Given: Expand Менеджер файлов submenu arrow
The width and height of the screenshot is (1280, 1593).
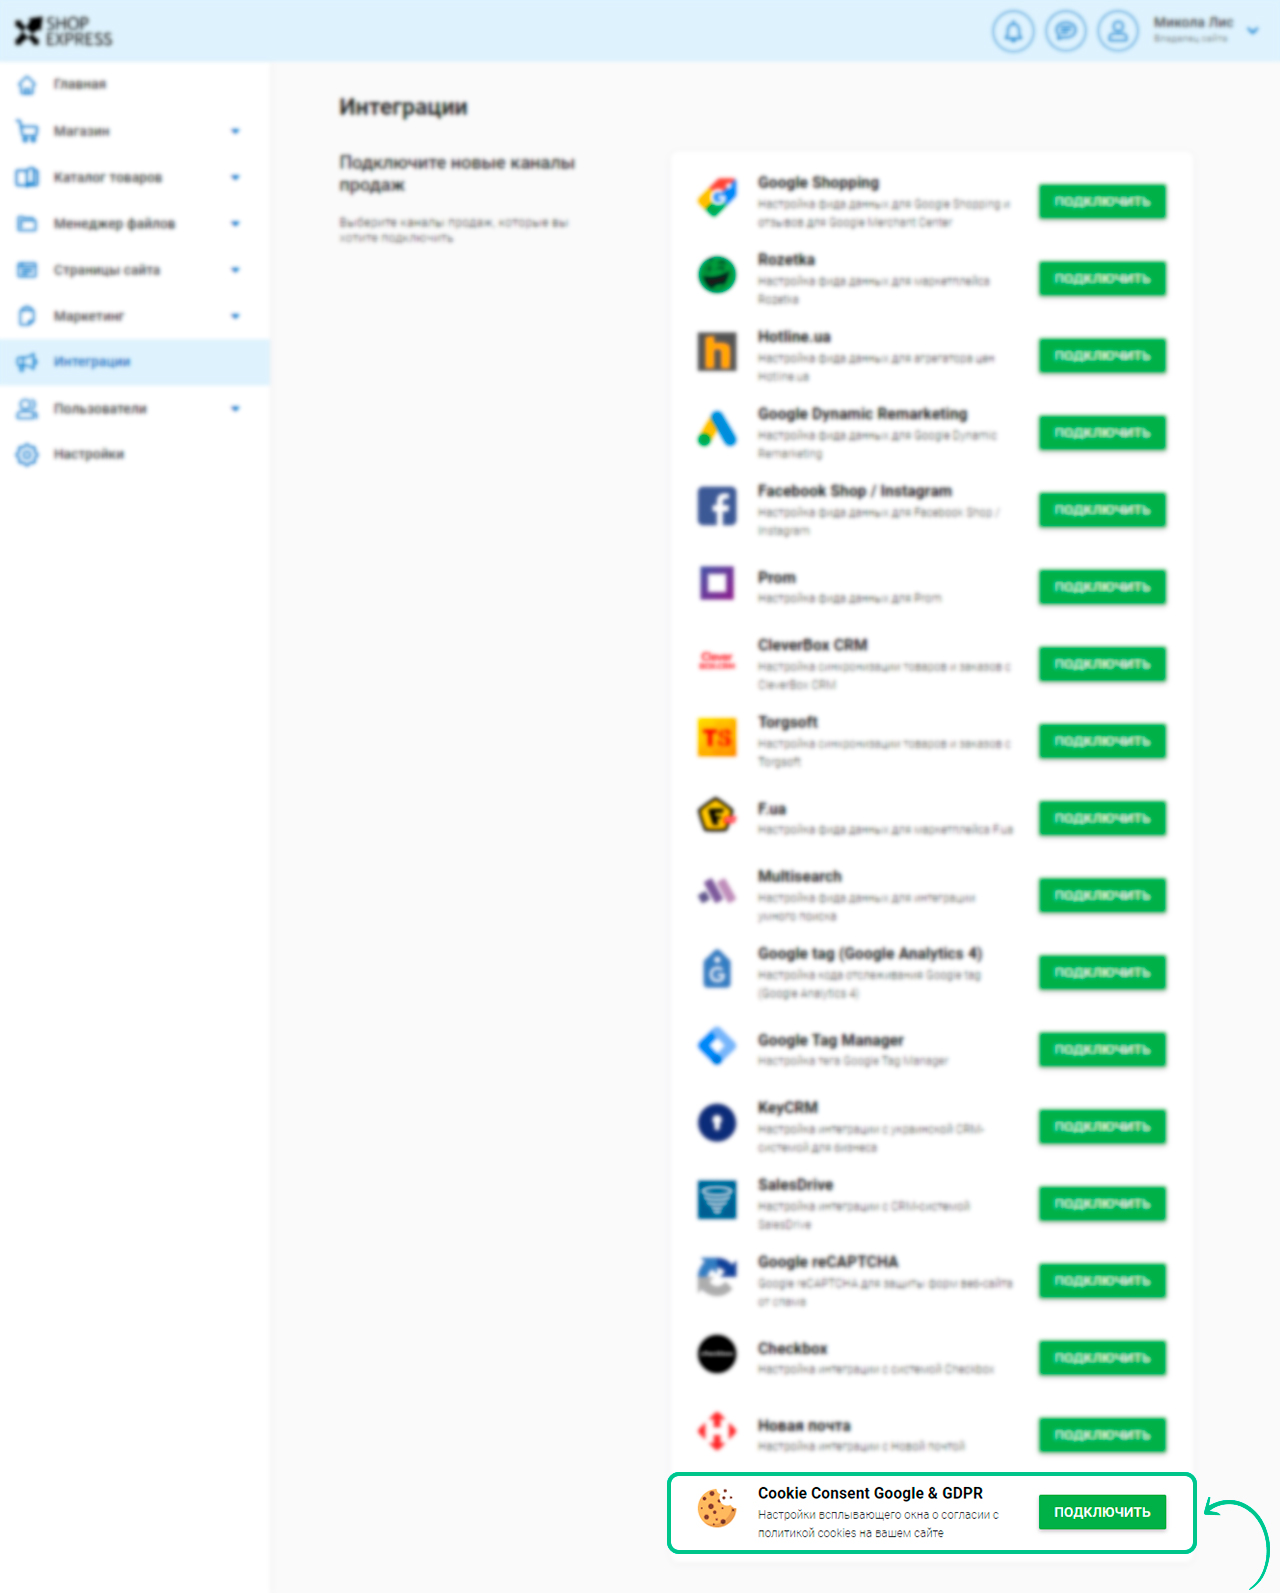Looking at the screenshot, I should click(x=235, y=223).
